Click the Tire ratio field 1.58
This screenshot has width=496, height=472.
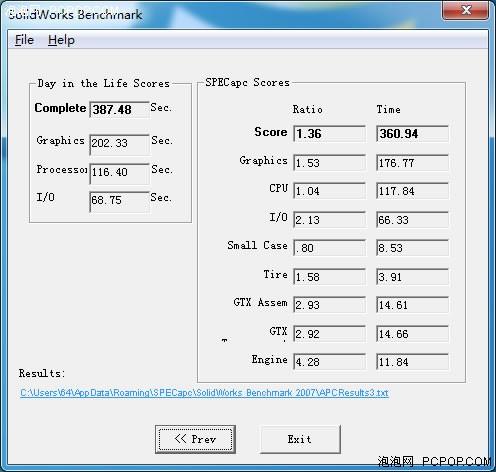[x=329, y=277]
